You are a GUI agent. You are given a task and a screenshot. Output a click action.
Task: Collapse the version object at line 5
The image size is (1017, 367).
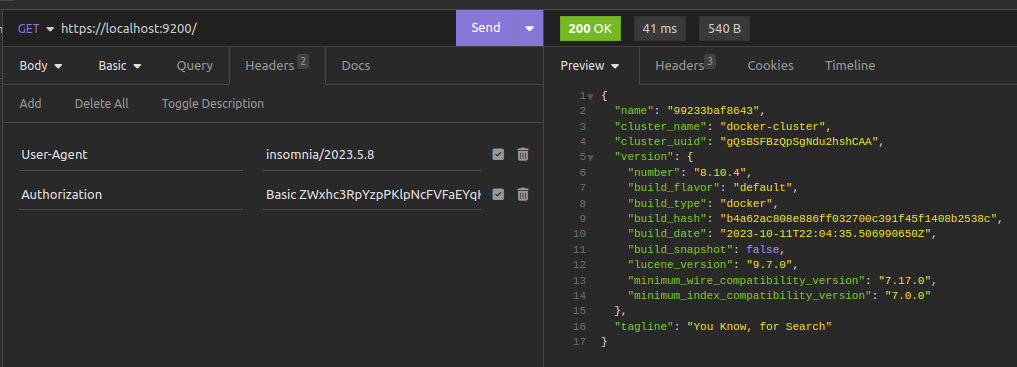[x=590, y=158]
